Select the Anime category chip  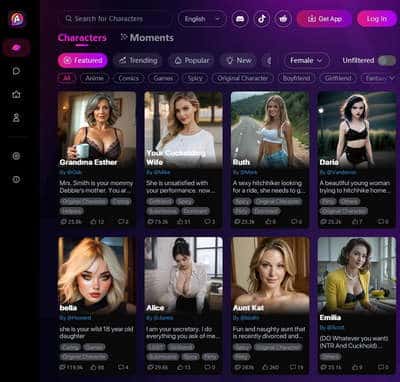[94, 78]
